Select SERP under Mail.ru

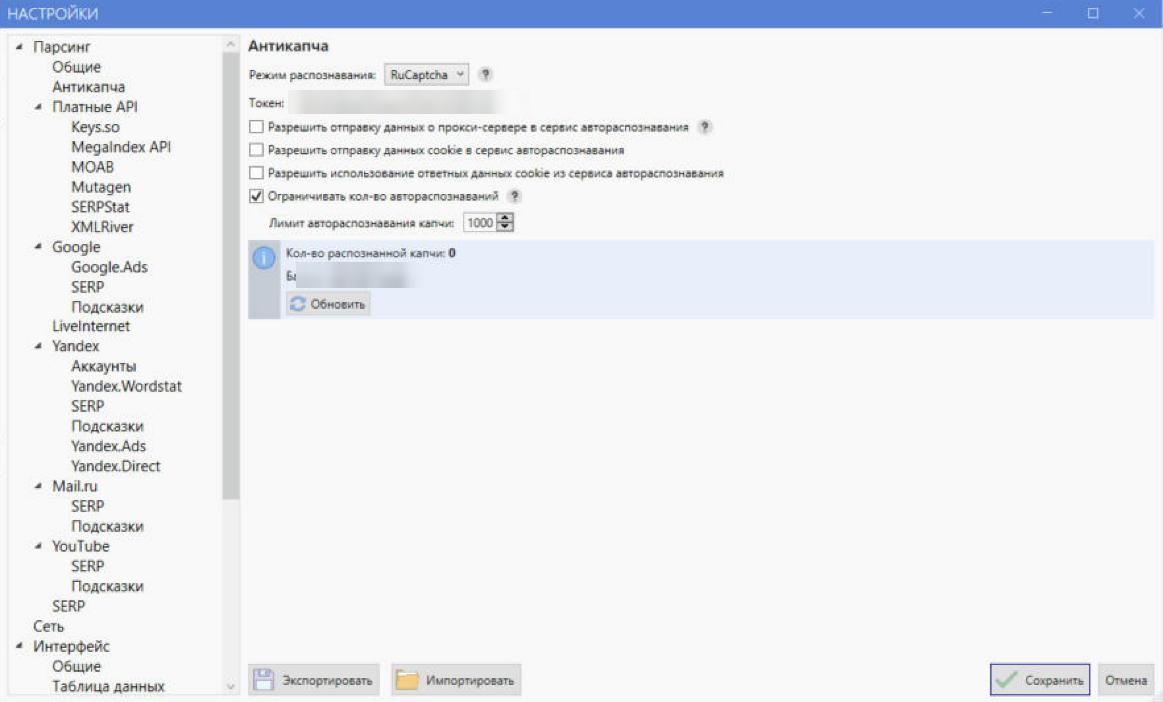(88, 506)
